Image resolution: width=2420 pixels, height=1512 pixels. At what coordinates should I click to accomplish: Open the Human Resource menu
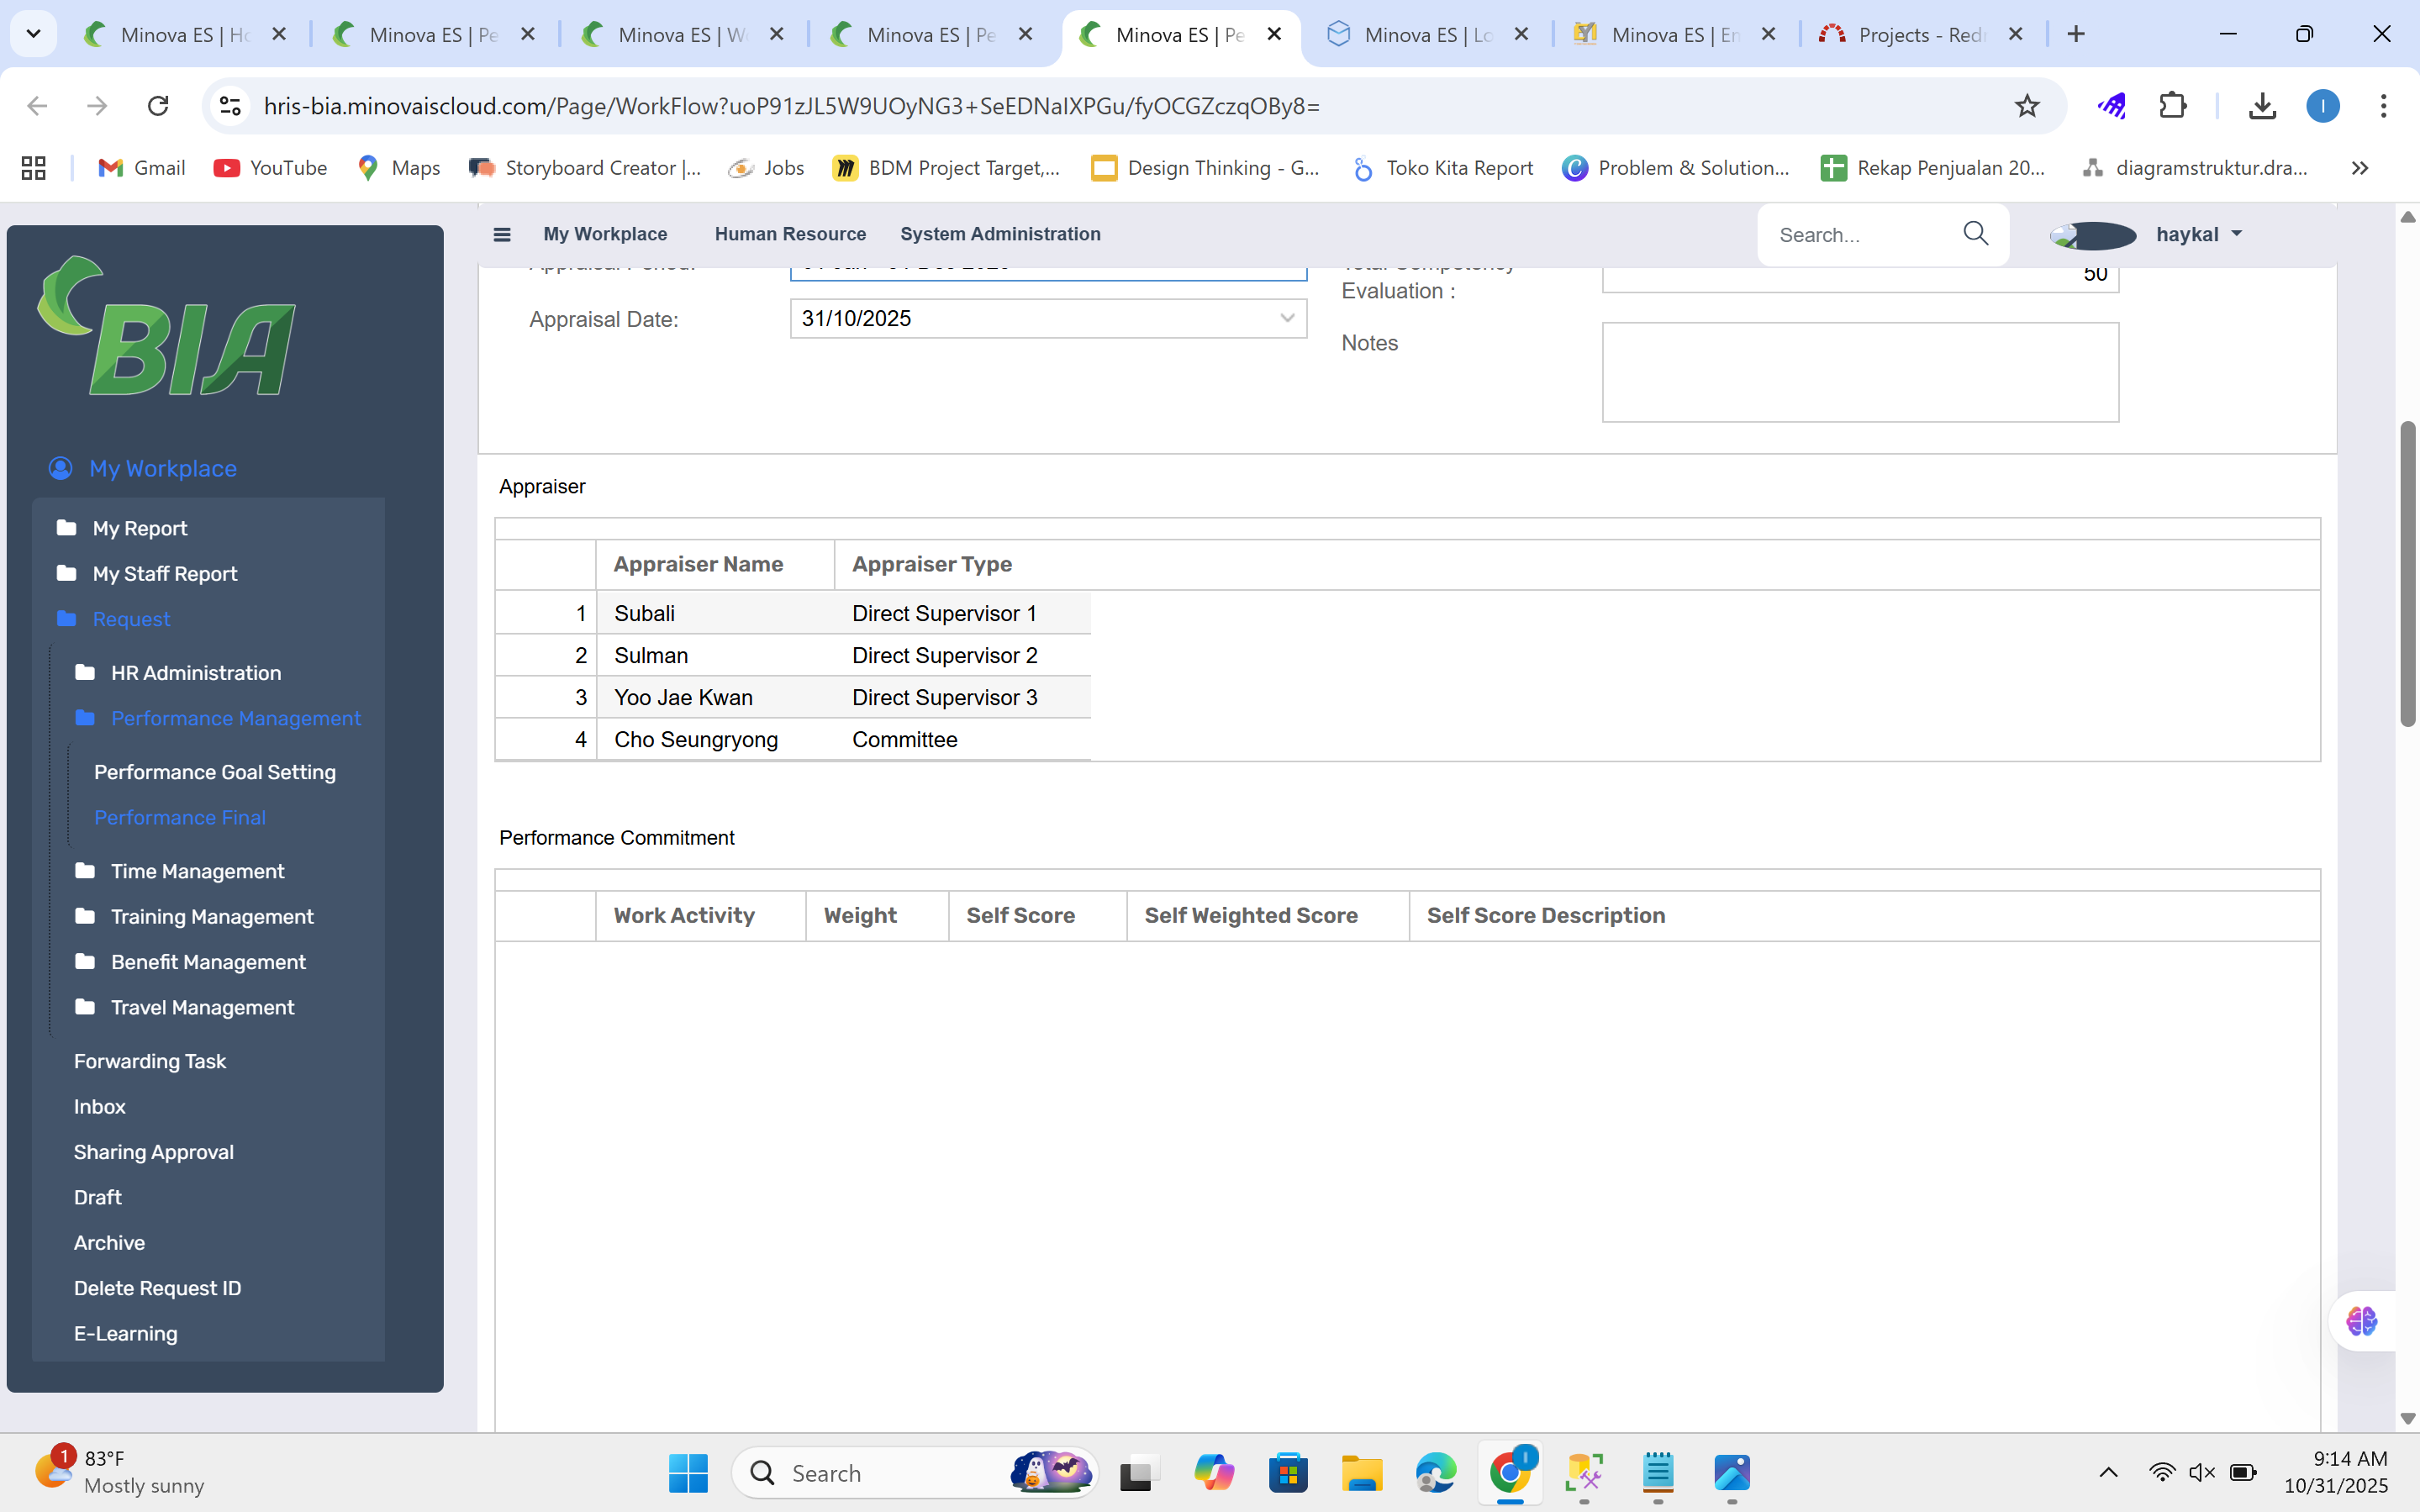pos(790,234)
